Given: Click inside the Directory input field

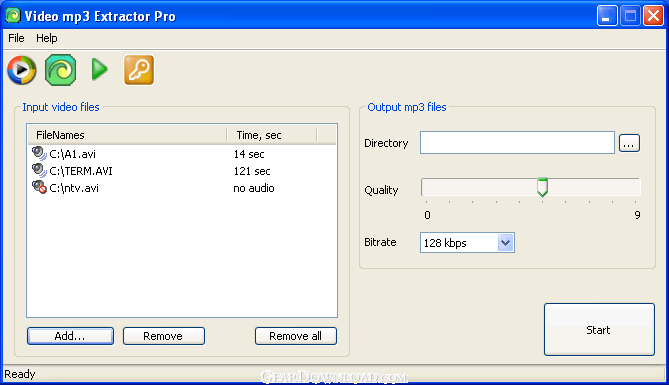Looking at the screenshot, I should point(517,143).
